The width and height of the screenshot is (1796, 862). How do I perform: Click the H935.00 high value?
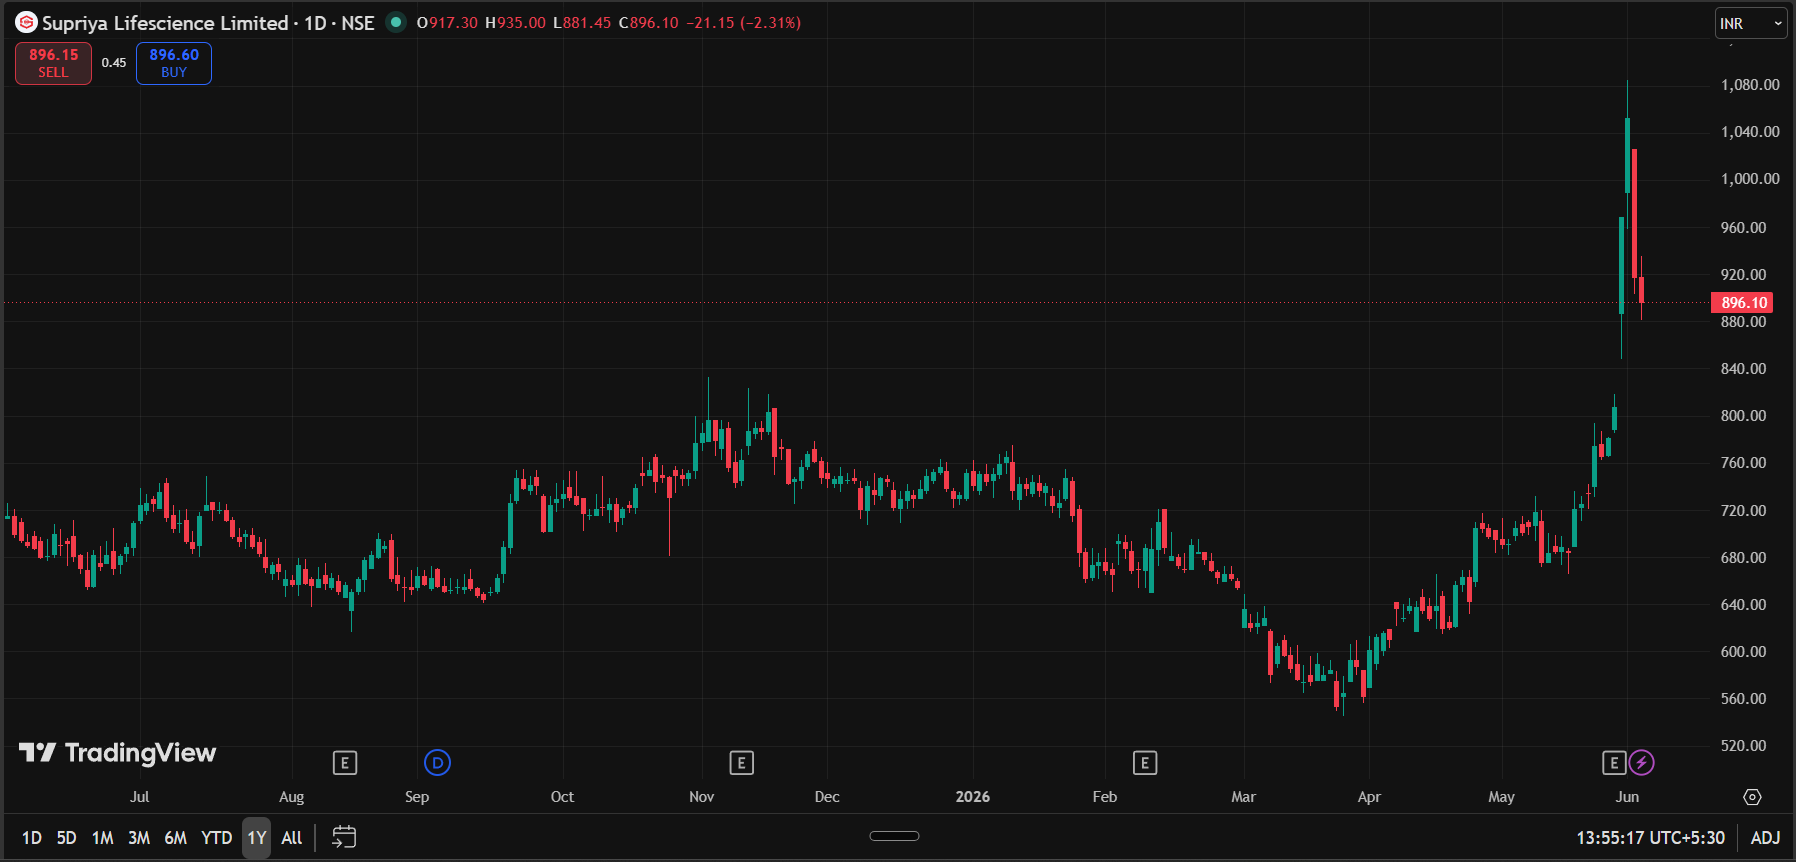[515, 22]
